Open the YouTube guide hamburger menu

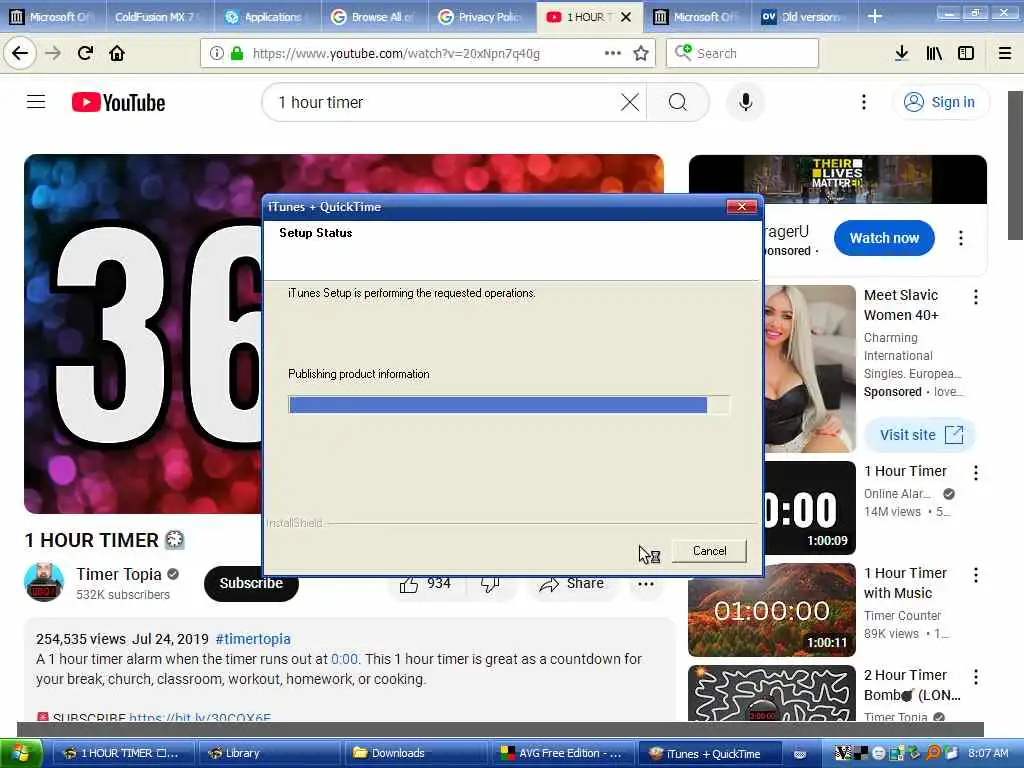pos(36,102)
